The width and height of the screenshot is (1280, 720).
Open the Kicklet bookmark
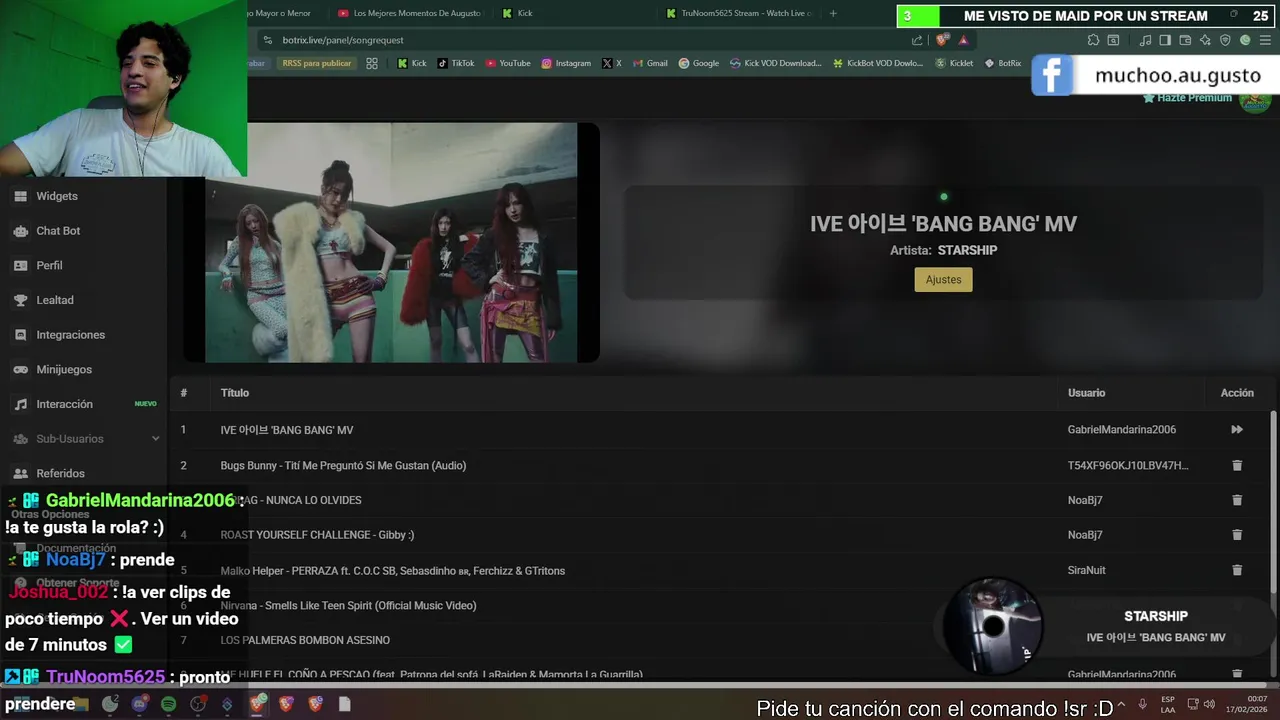pos(954,63)
